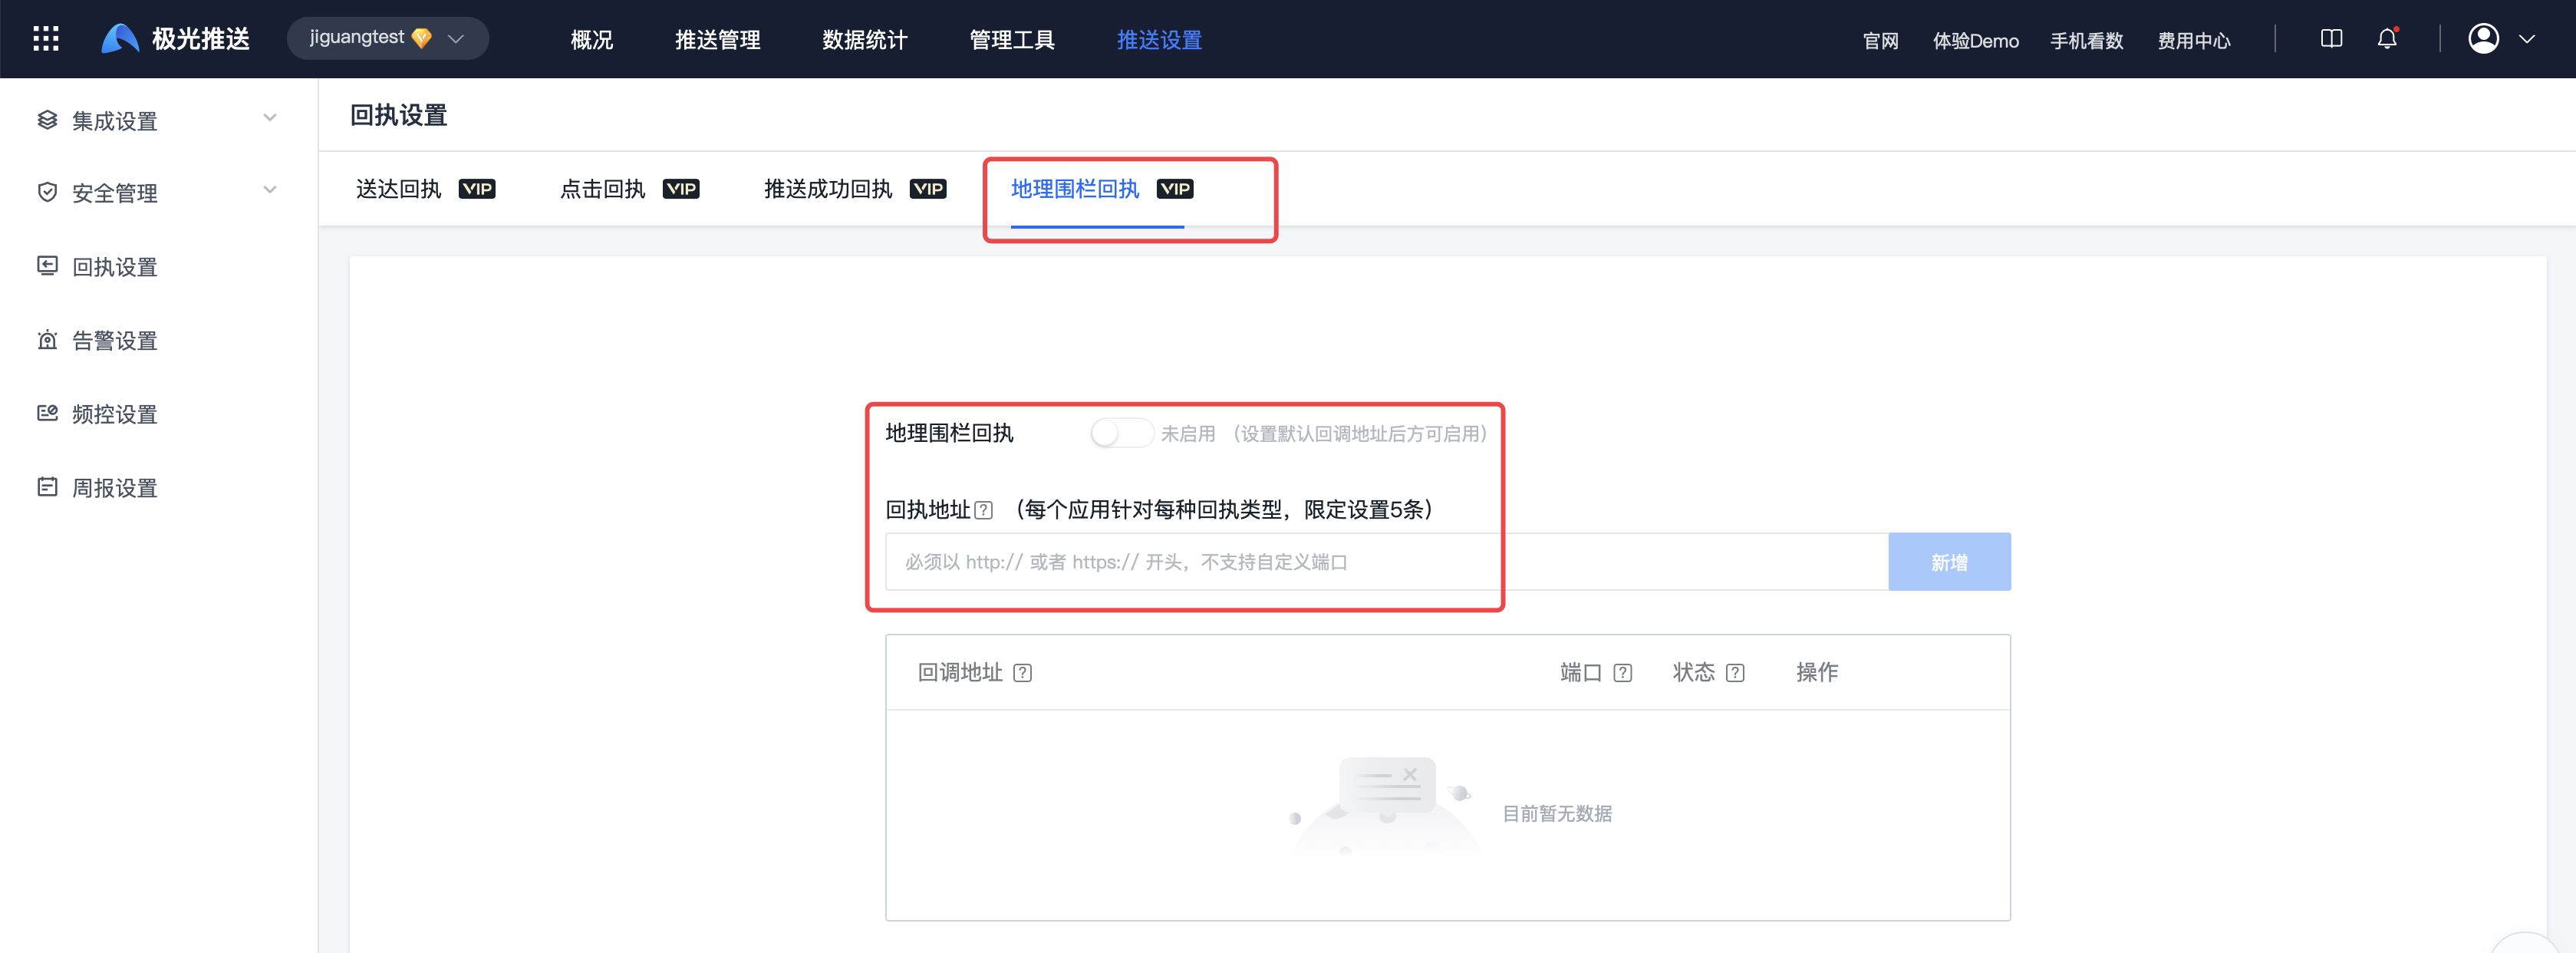Open the 推送管理 menu
Image resolution: width=2576 pixels, height=953 pixels.
click(718, 40)
